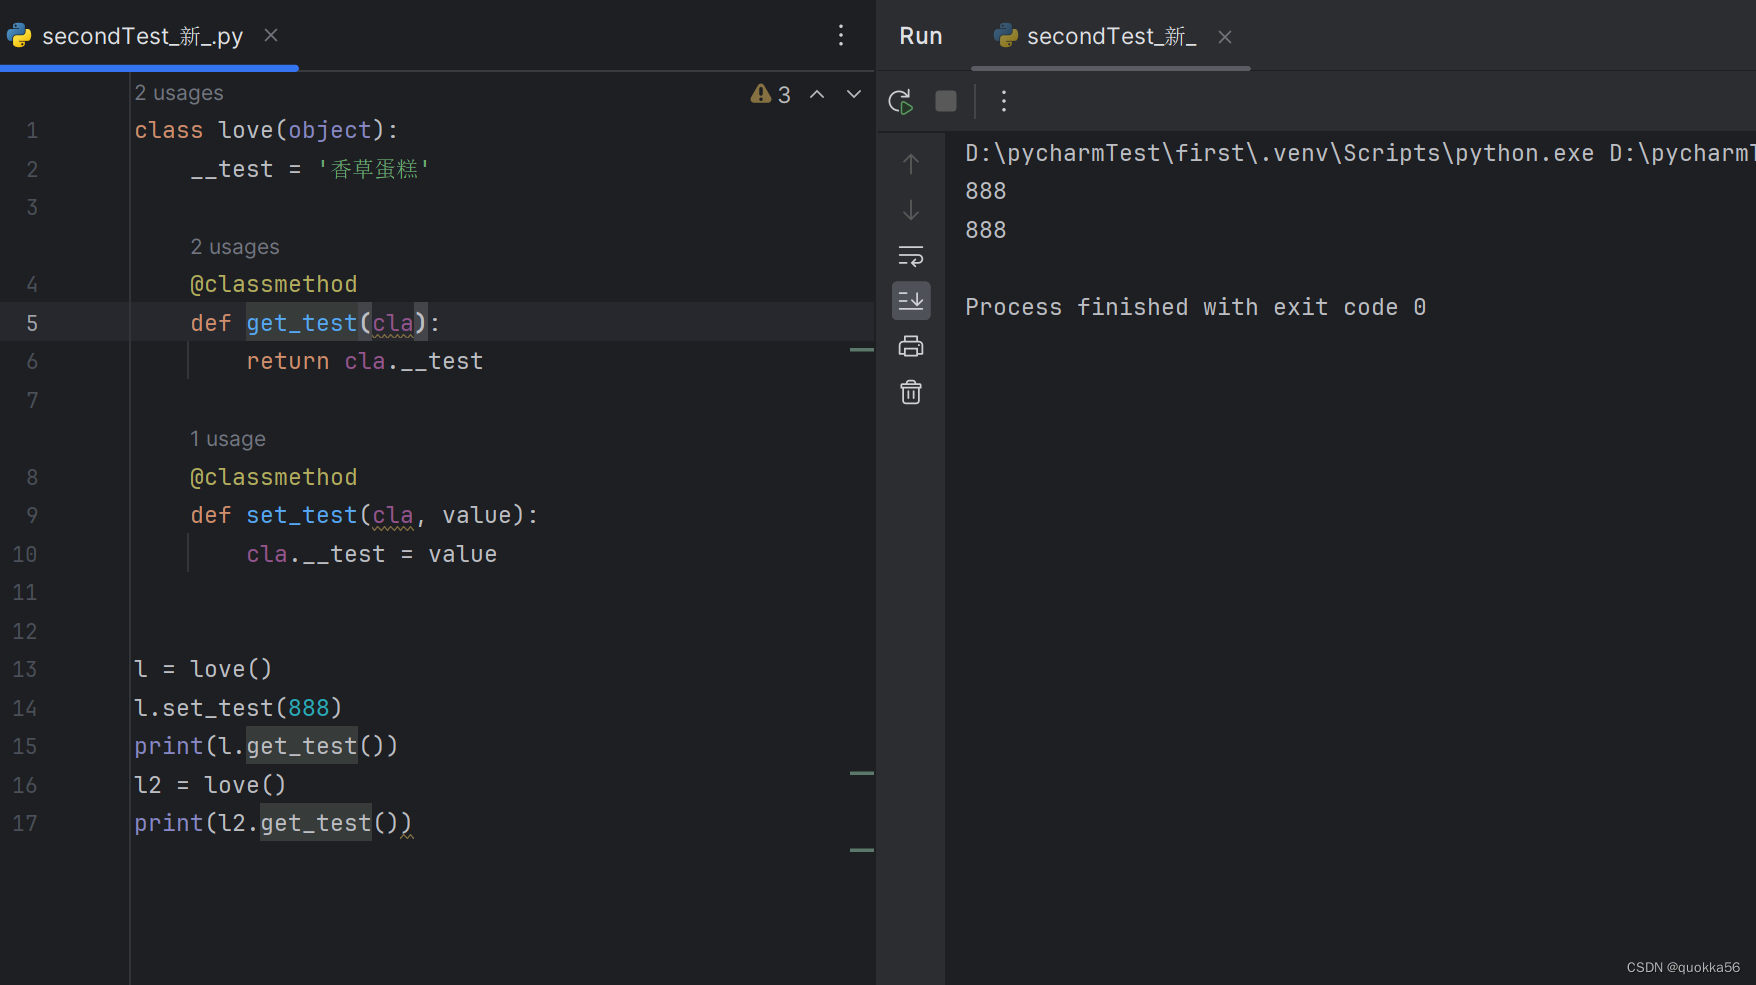The image size is (1756, 985).
Task: Click line number 13 in gutter
Action: [25, 669]
